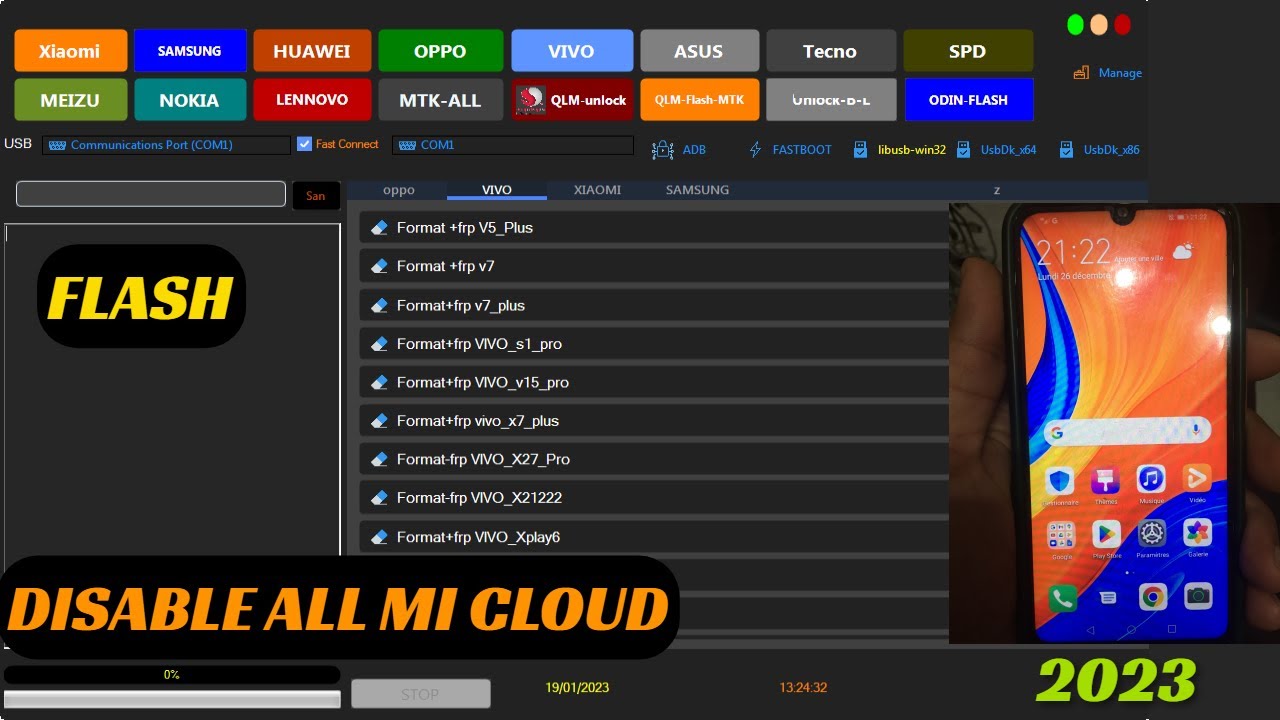
Task: Open the SPD chipset module
Action: [968, 51]
